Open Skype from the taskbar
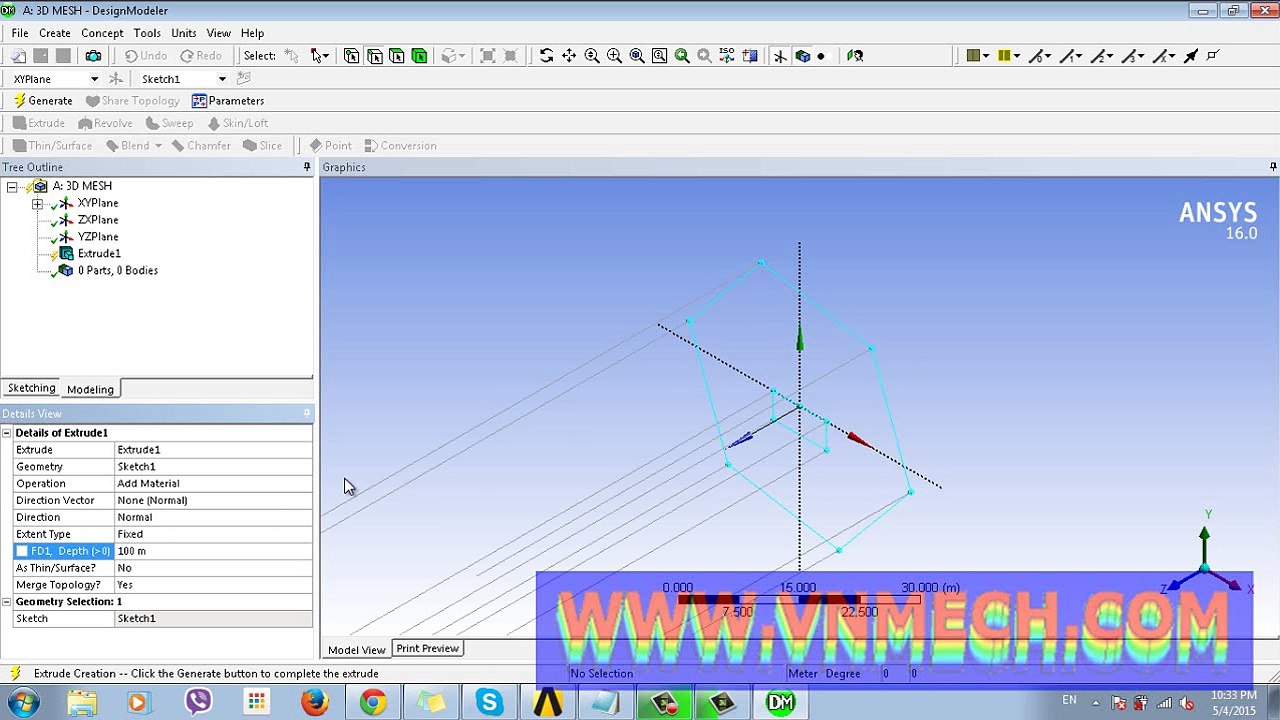 pos(489,703)
